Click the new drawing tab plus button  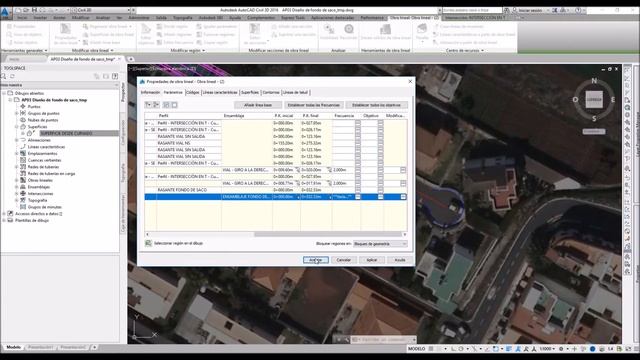tap(131, 59)
